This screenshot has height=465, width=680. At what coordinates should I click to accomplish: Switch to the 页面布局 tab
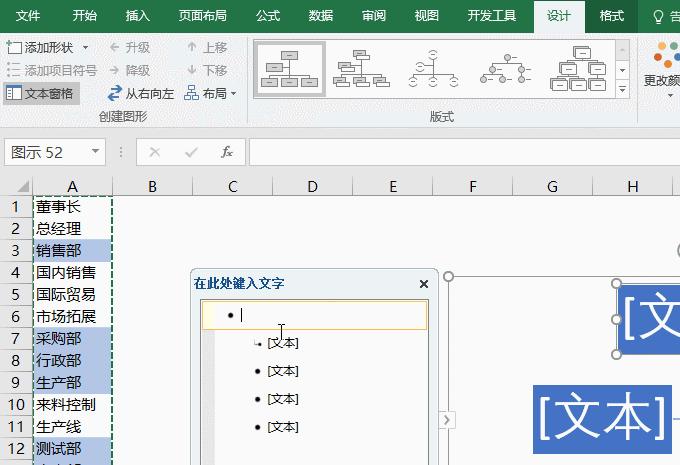[203, 16]
